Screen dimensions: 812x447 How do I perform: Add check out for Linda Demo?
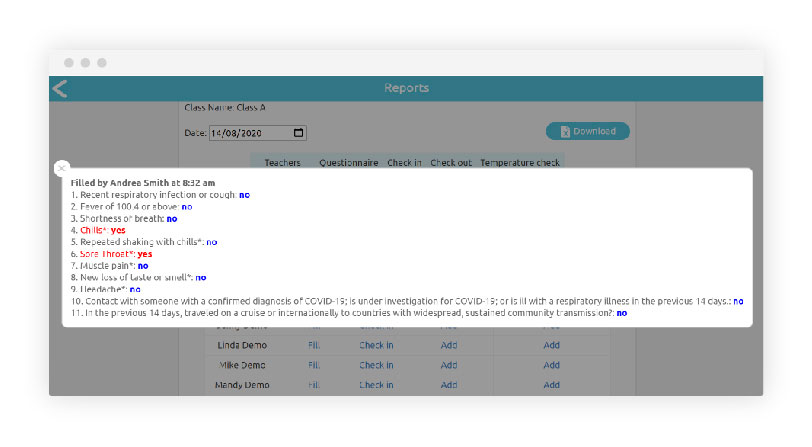(448, 345)
